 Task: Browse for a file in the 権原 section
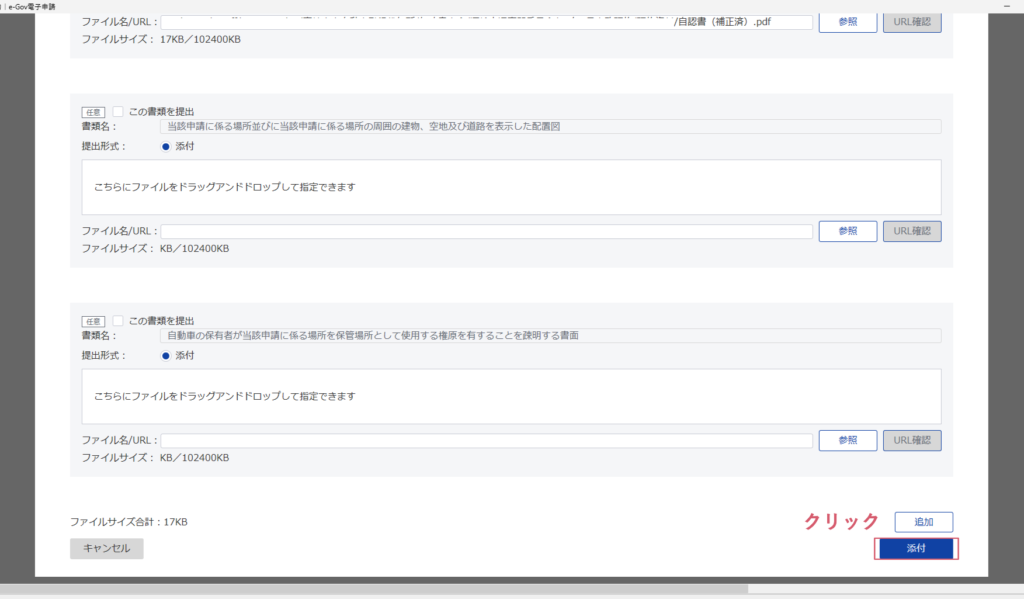point(847,440)
